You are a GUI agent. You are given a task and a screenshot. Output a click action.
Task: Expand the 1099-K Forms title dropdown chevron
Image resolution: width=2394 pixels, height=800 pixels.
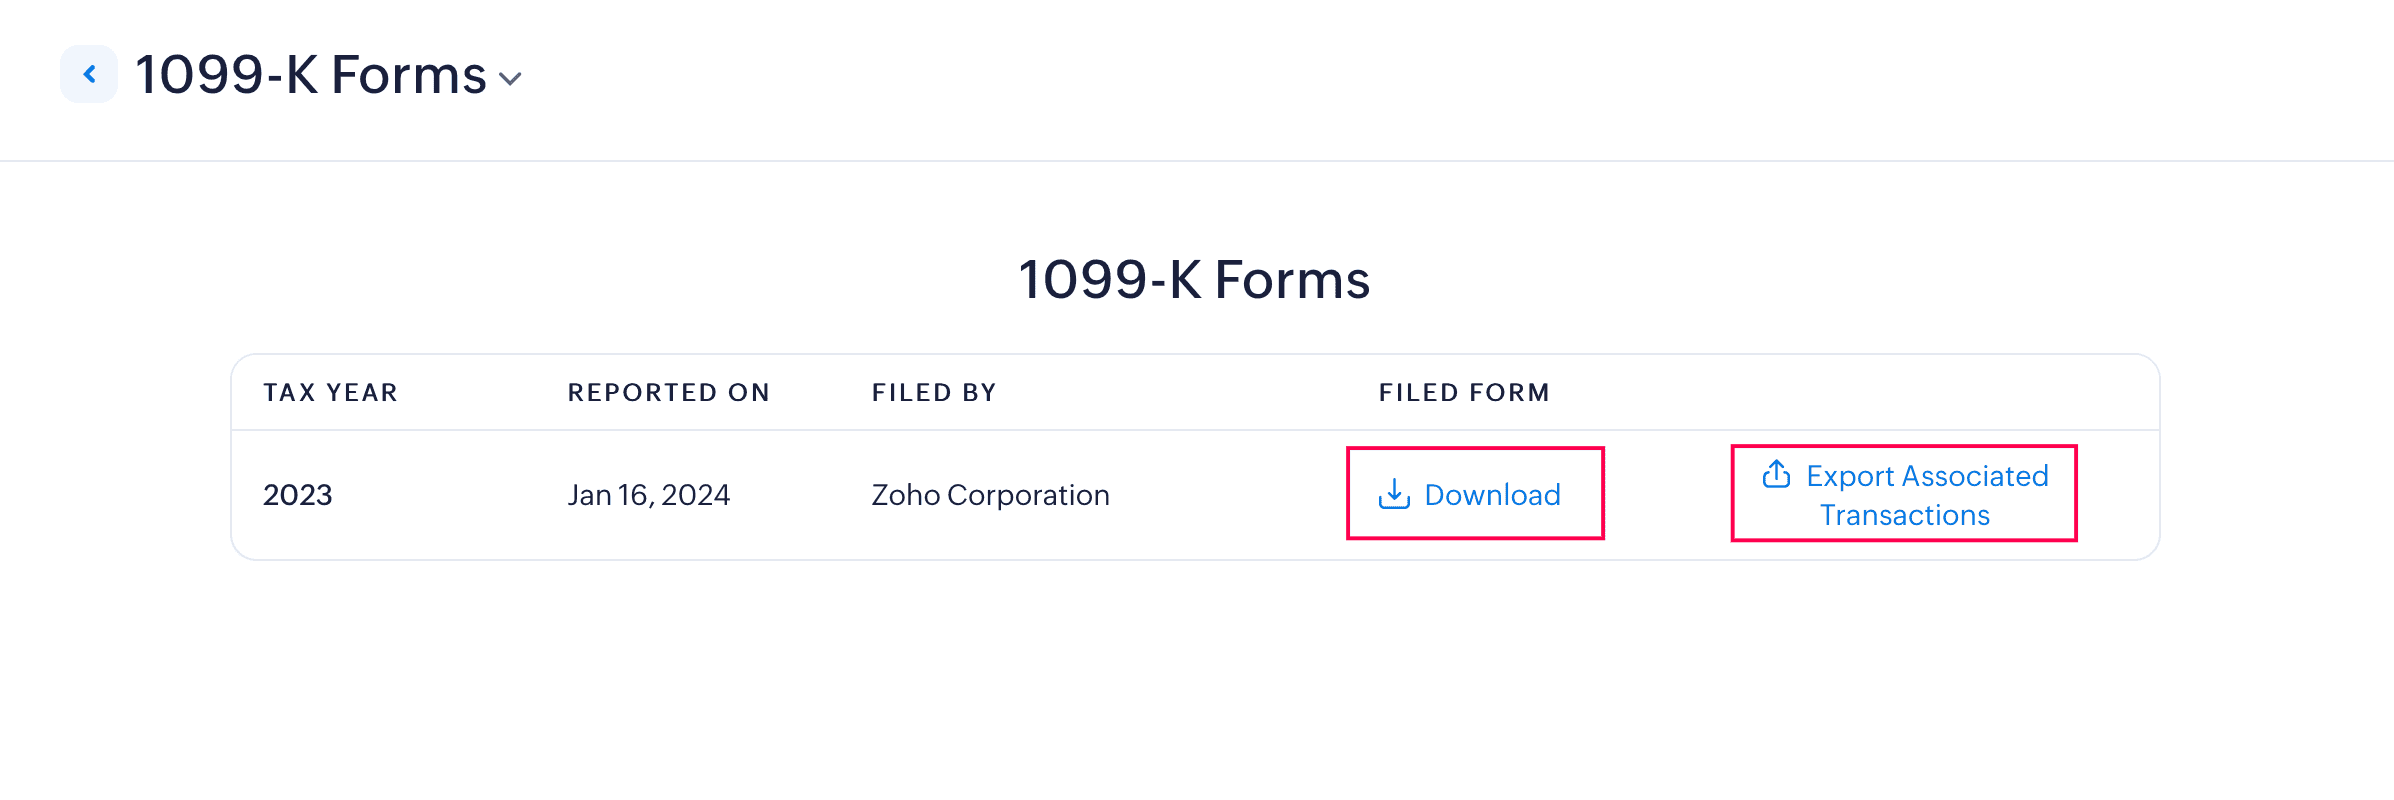(510, 79)
